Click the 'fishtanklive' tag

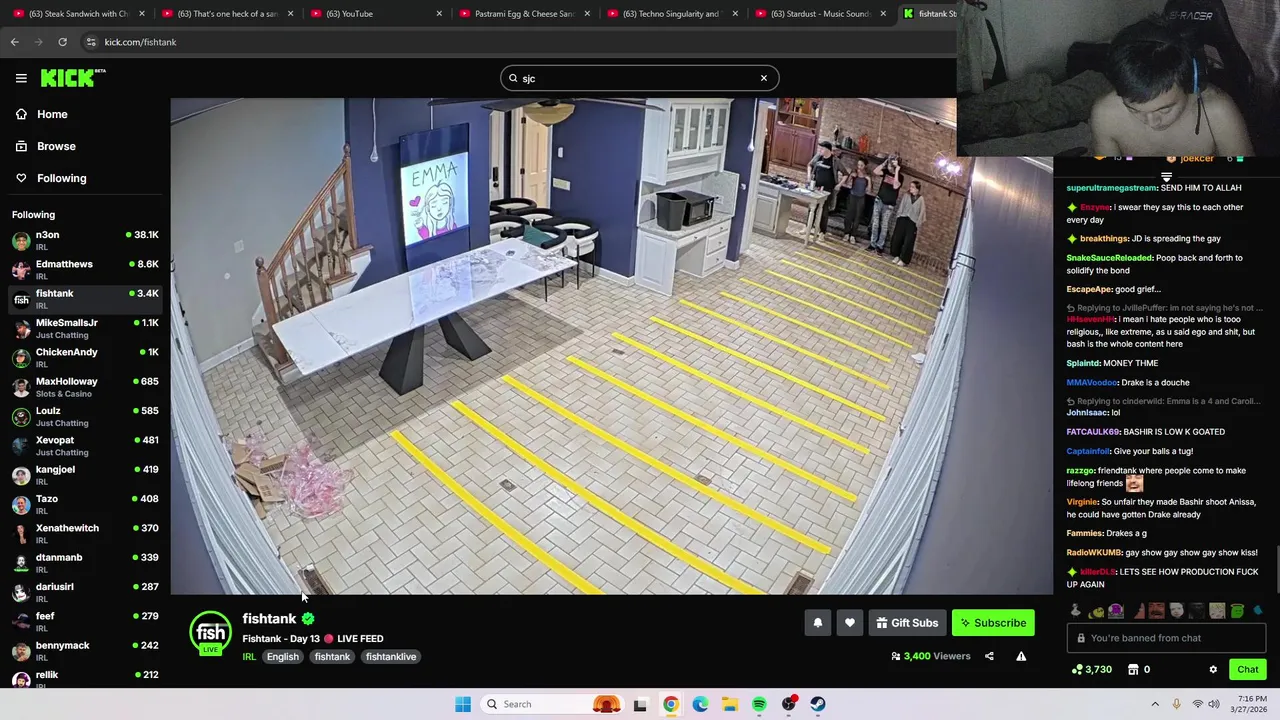coord(391,657)
